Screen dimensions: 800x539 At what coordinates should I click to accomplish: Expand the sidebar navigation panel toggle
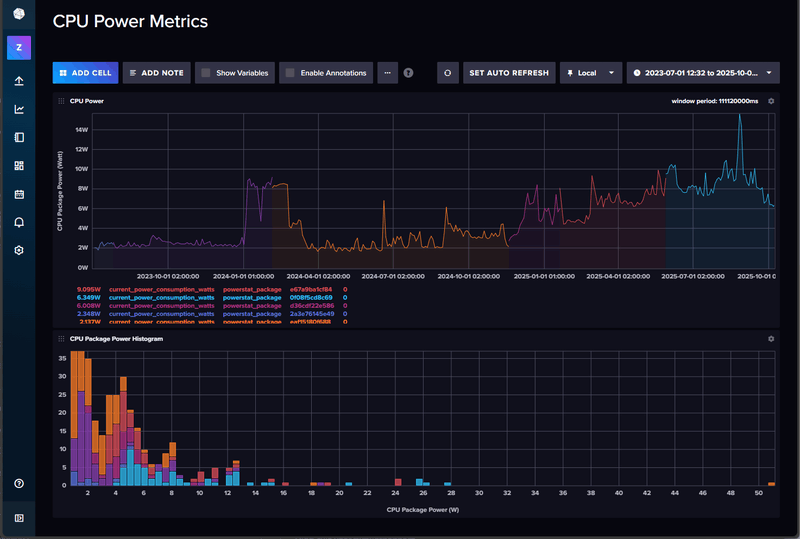[x=19, y=517]
